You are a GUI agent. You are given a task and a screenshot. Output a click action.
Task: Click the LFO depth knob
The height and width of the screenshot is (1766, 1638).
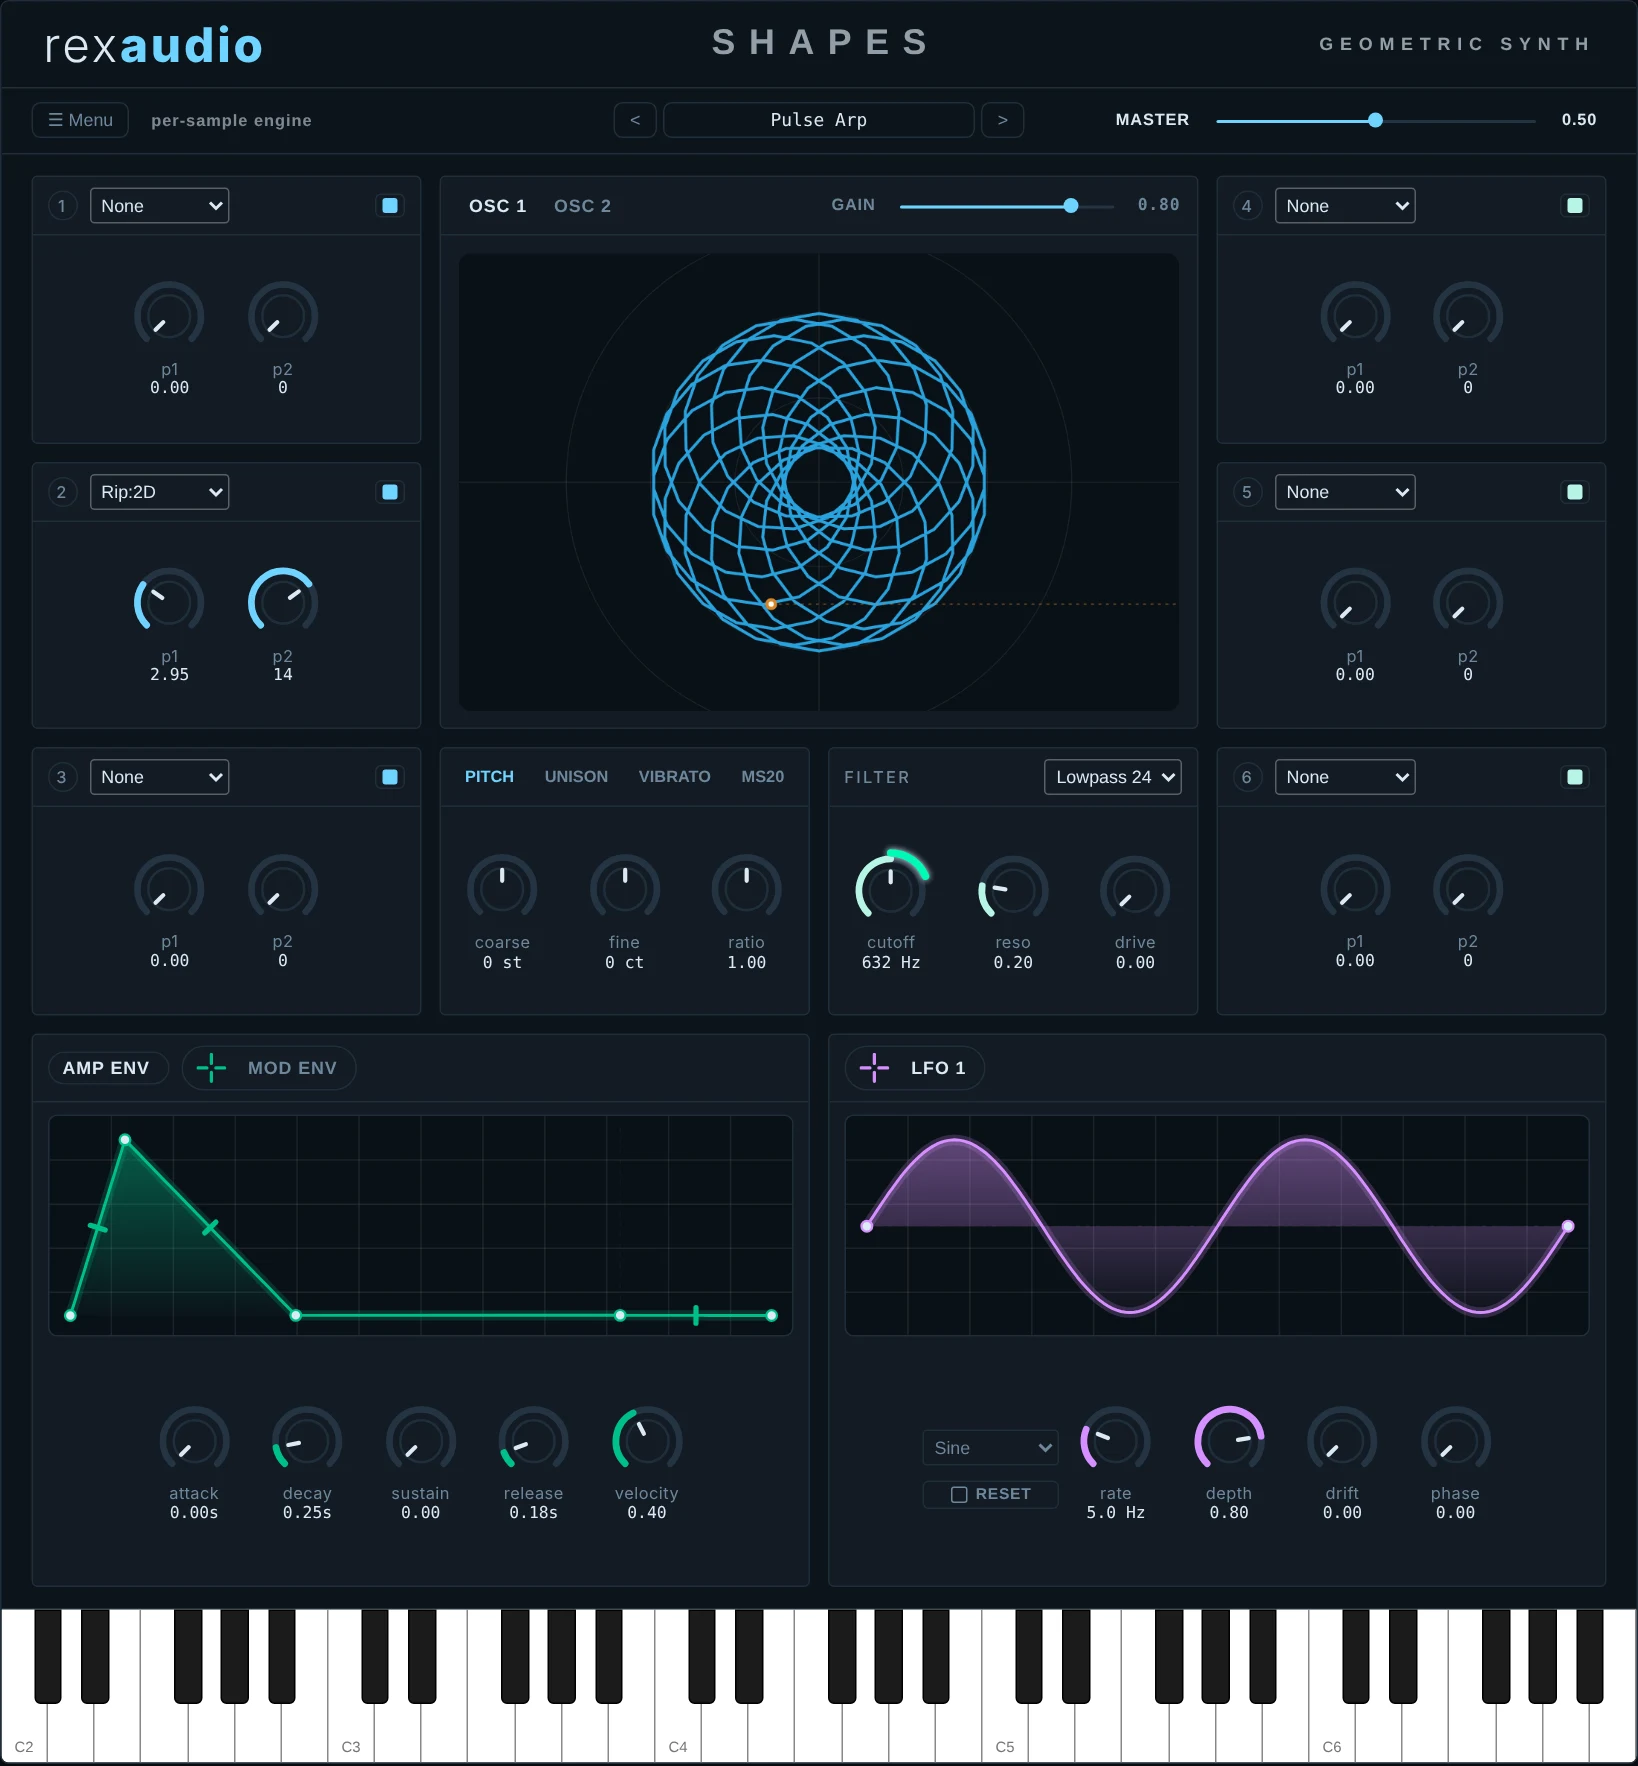pyautogui.click(x=1229, y=1440)
